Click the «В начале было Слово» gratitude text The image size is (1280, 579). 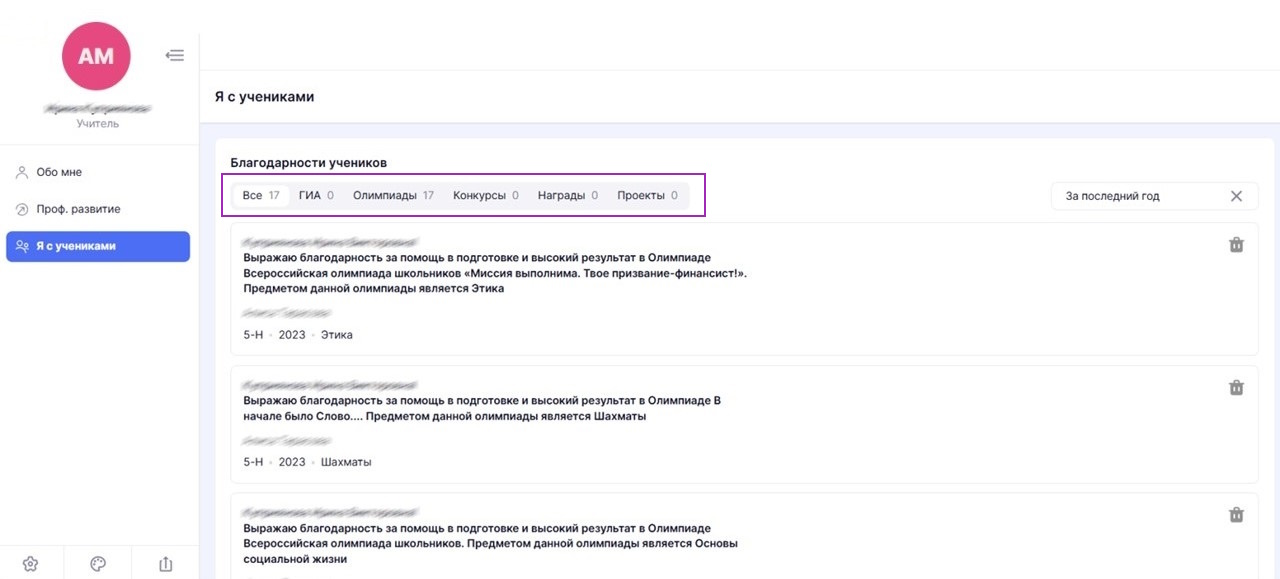pos(482,408)
